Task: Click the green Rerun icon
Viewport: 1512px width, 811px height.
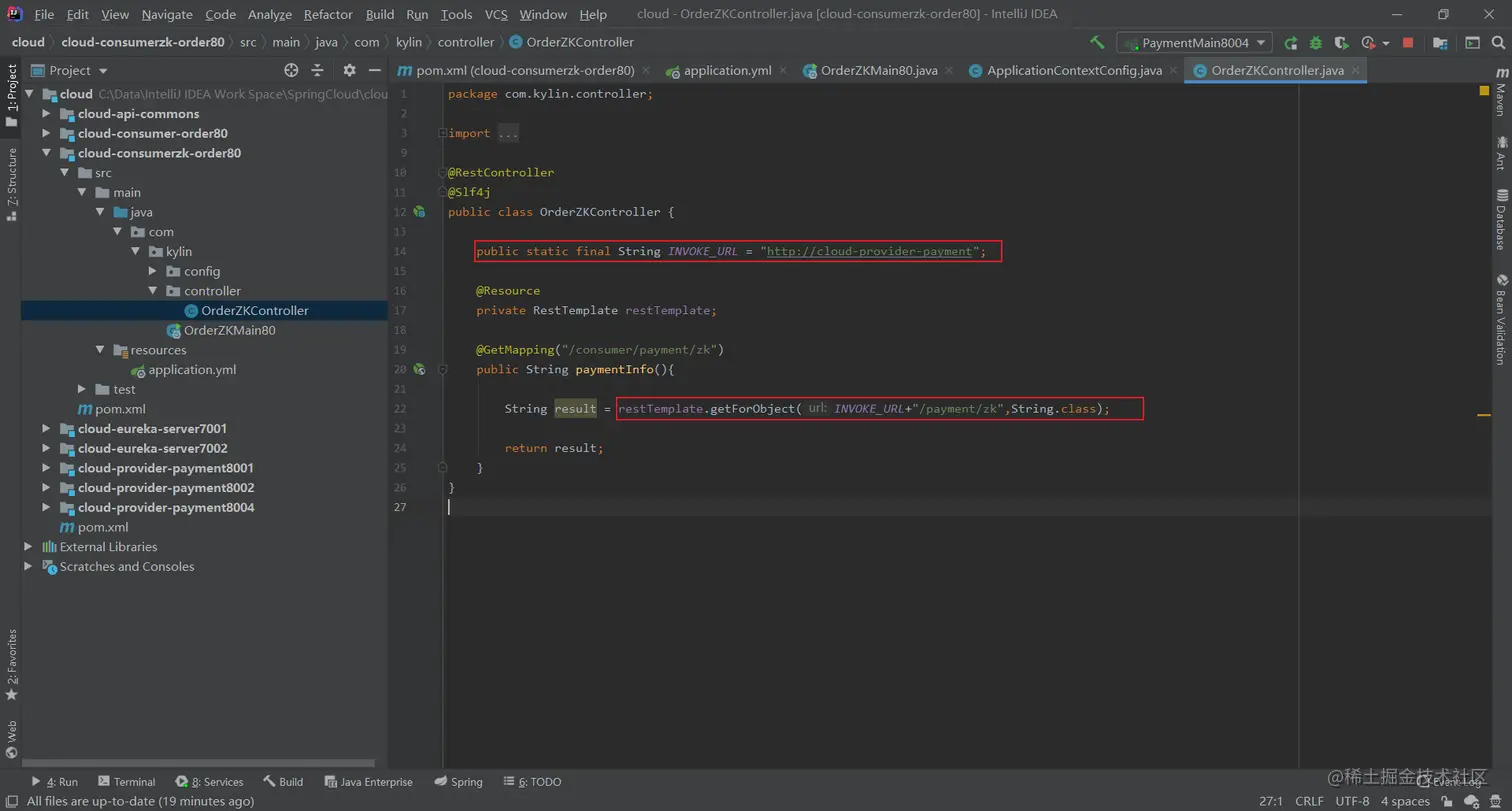Action: pos(1291,43)
